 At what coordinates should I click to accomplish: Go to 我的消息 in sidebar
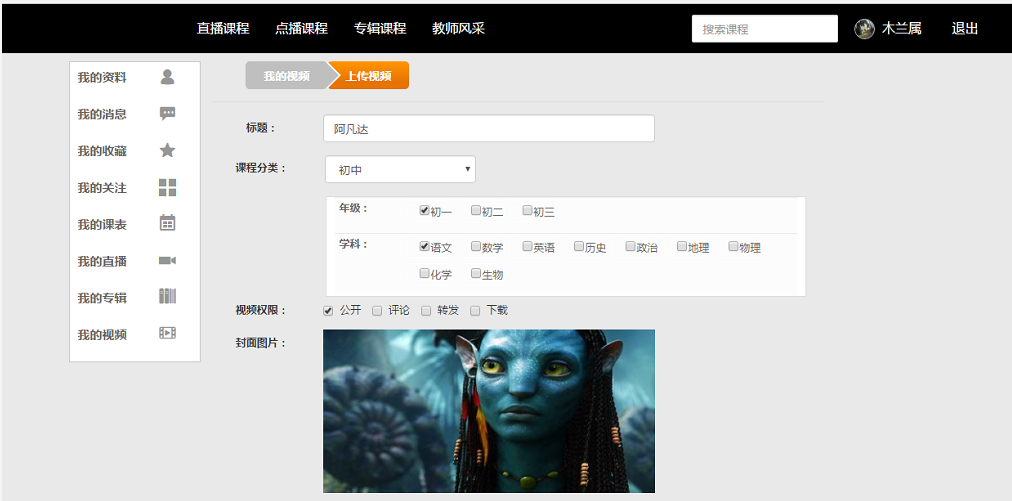(x=102, y=114)
